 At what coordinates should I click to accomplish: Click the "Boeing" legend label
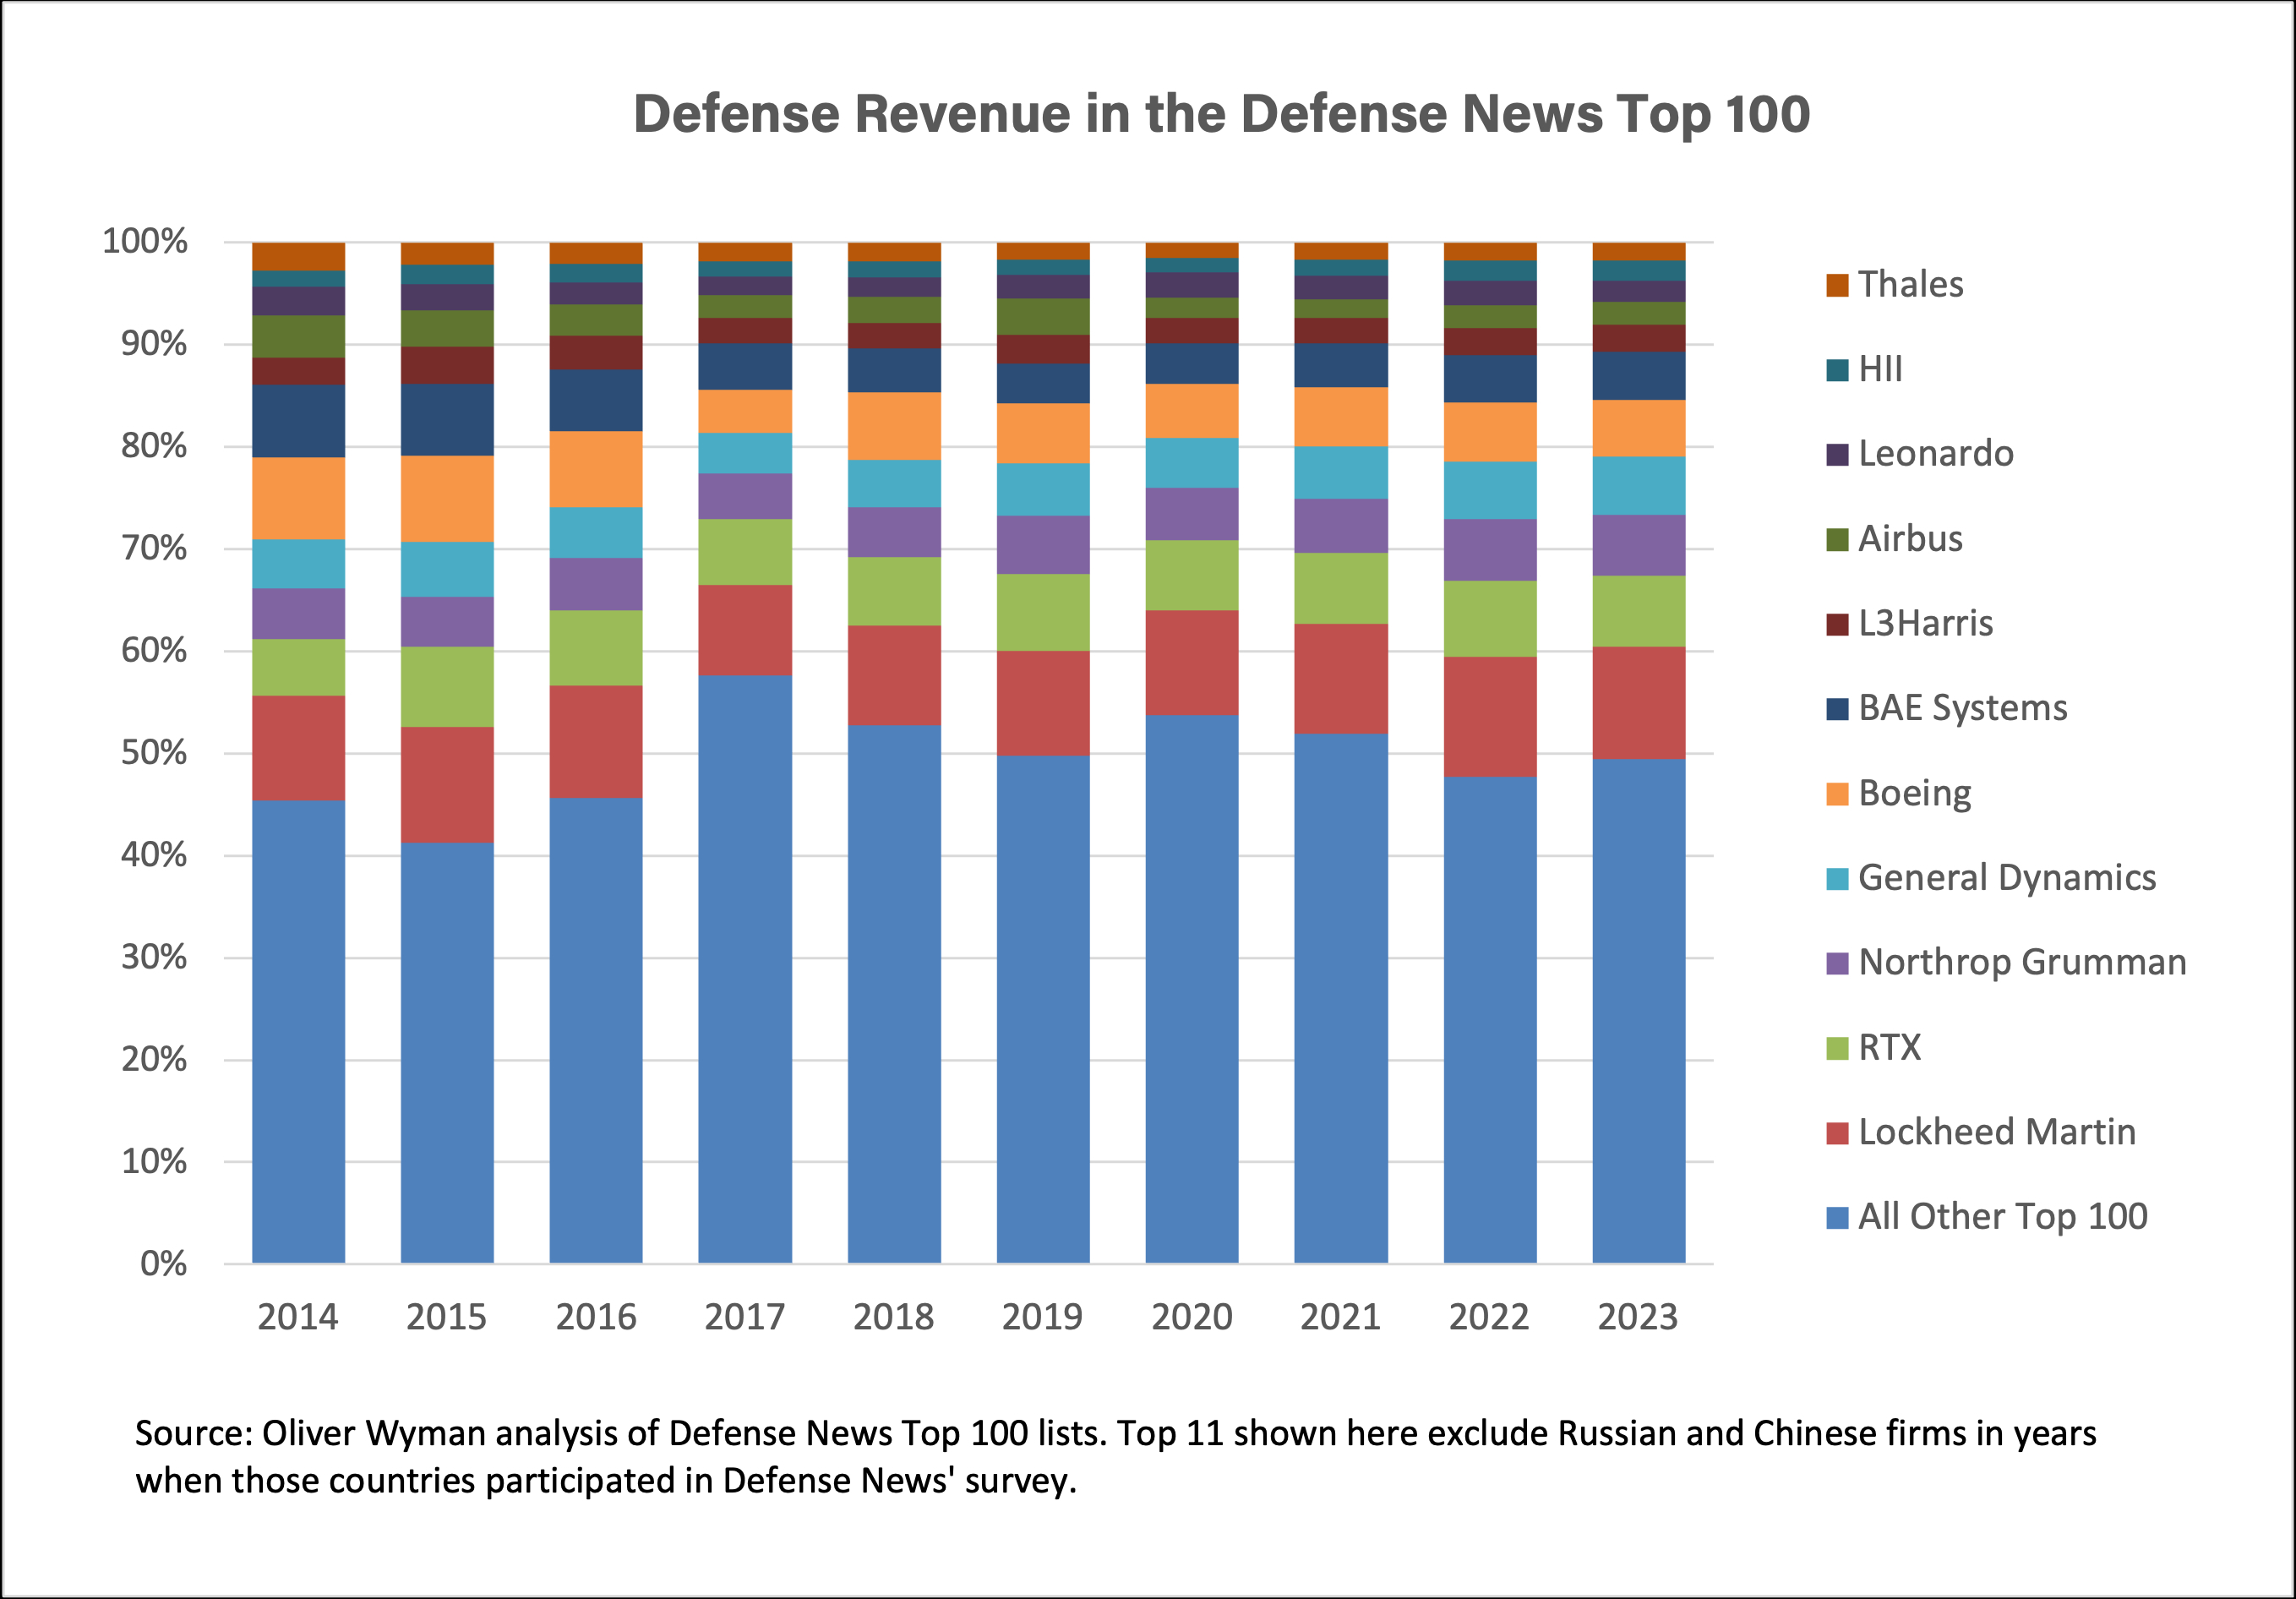(1914, 794)
